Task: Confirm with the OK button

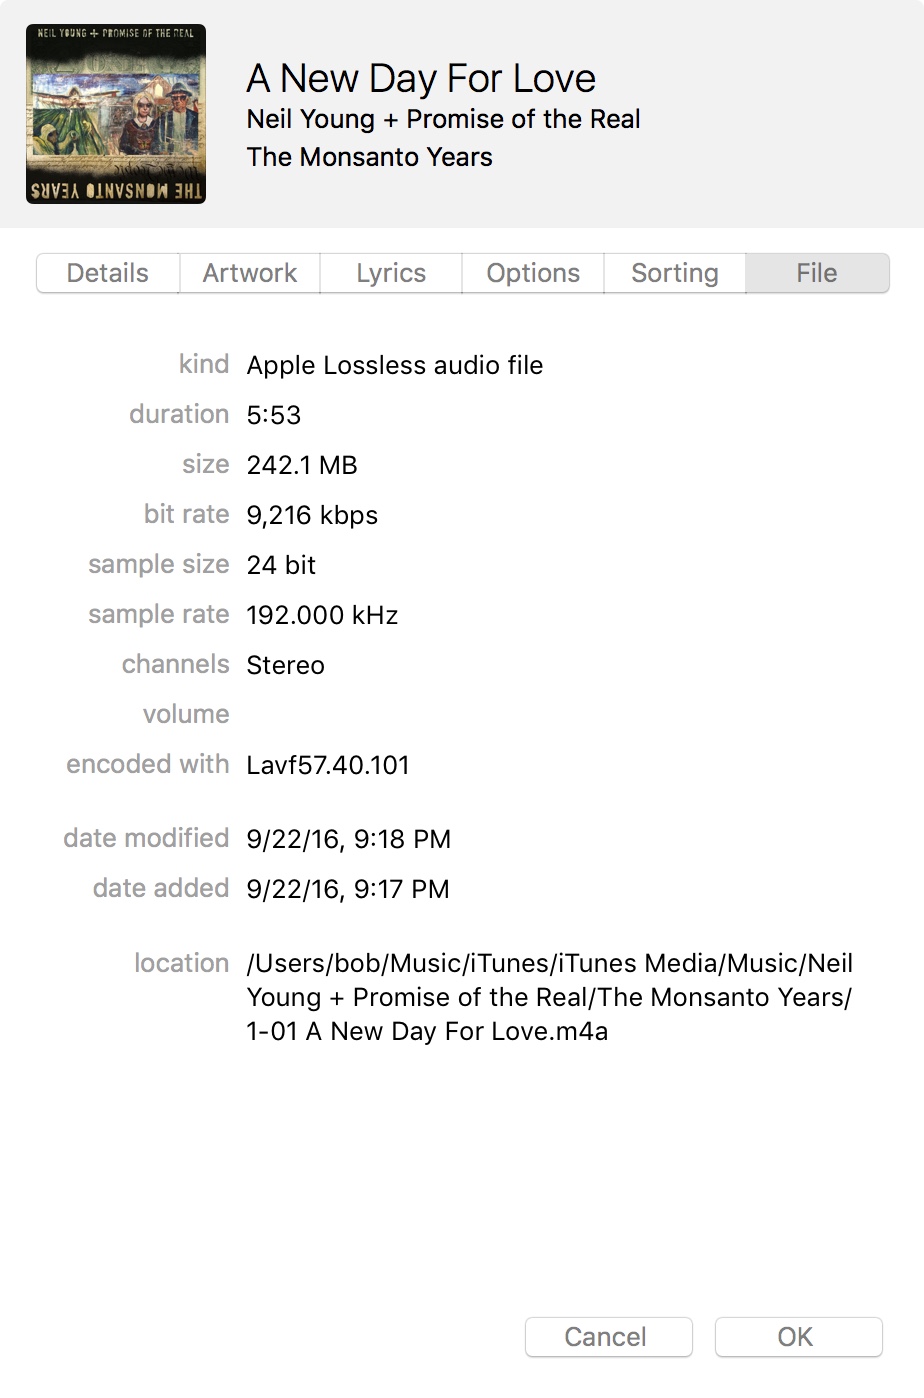Action: pyautogui.click(x=798, y=1337)
